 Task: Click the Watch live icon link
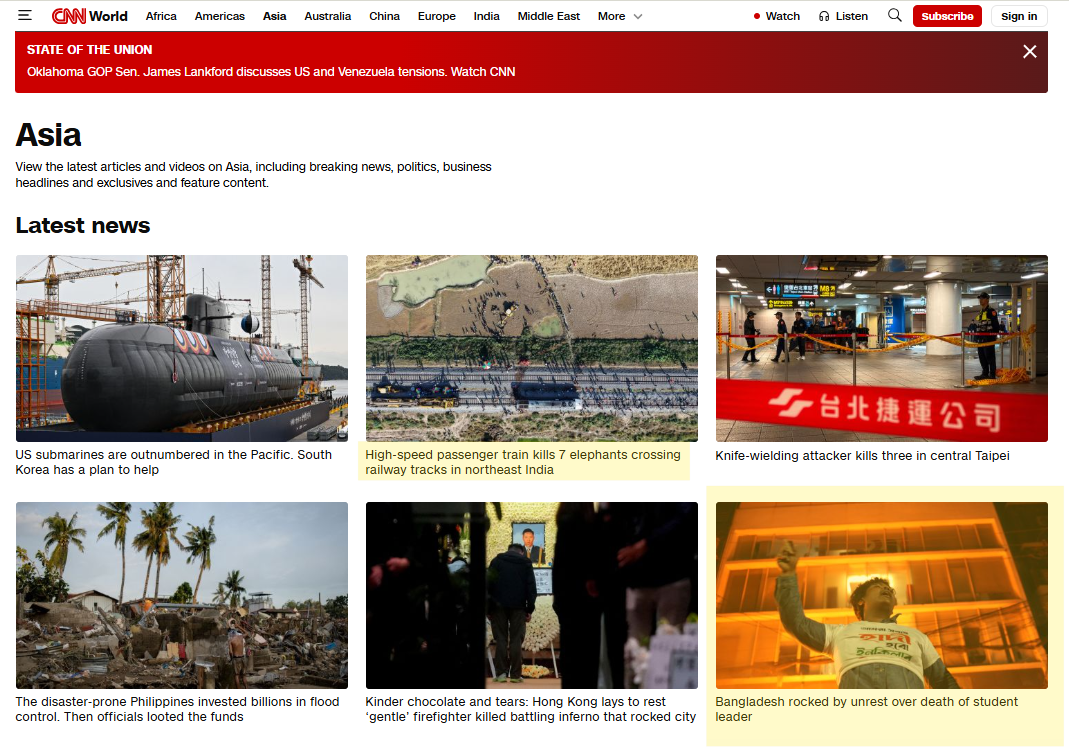pyautogui.click(x=776, y=16)
